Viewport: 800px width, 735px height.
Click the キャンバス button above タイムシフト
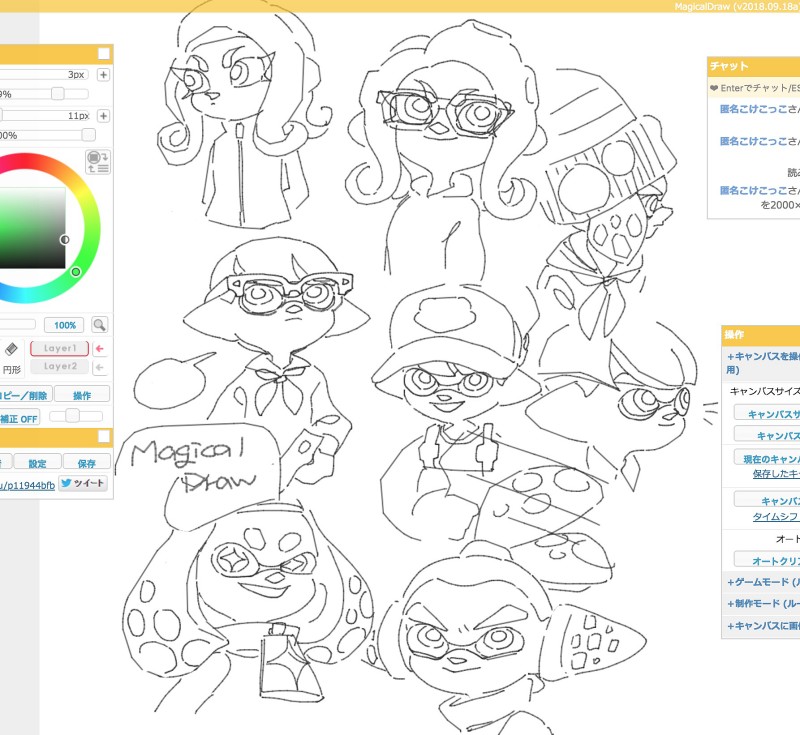pos(767,500)
